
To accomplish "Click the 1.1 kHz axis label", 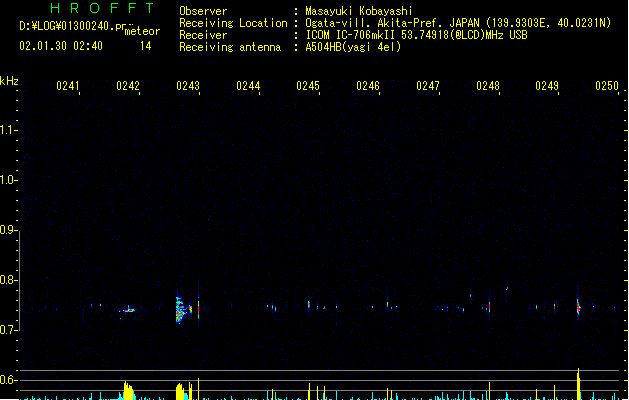I will point(8,130).
